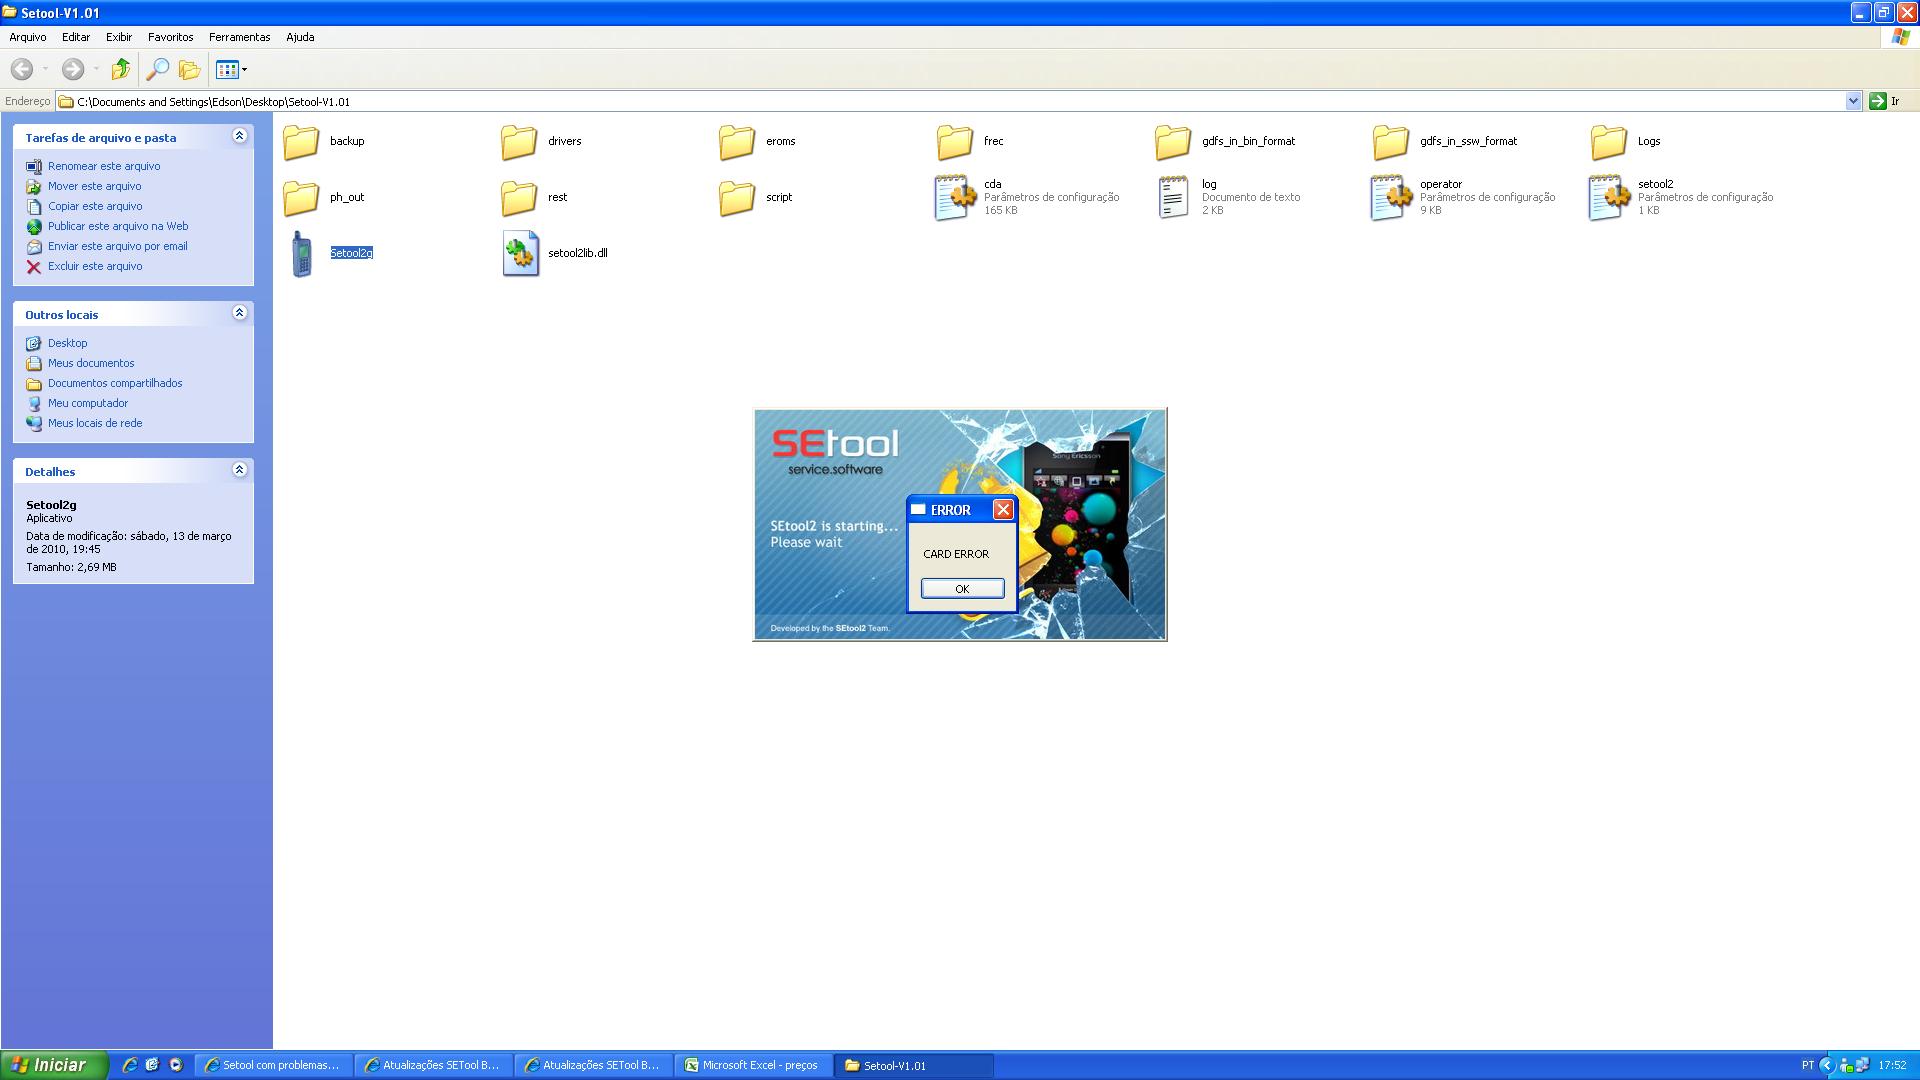This screenshot has height=1080, width=1920.
Task: Click the PT language indicator in the tray
Action: coord(1807,1065)
